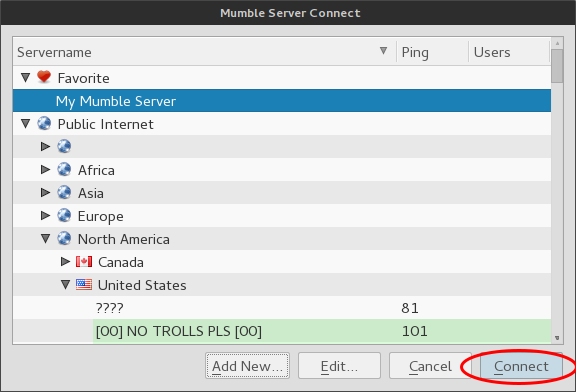Screen dimensions: 576x392
Task: Expand the Asia server list
Action: (45, 193)
